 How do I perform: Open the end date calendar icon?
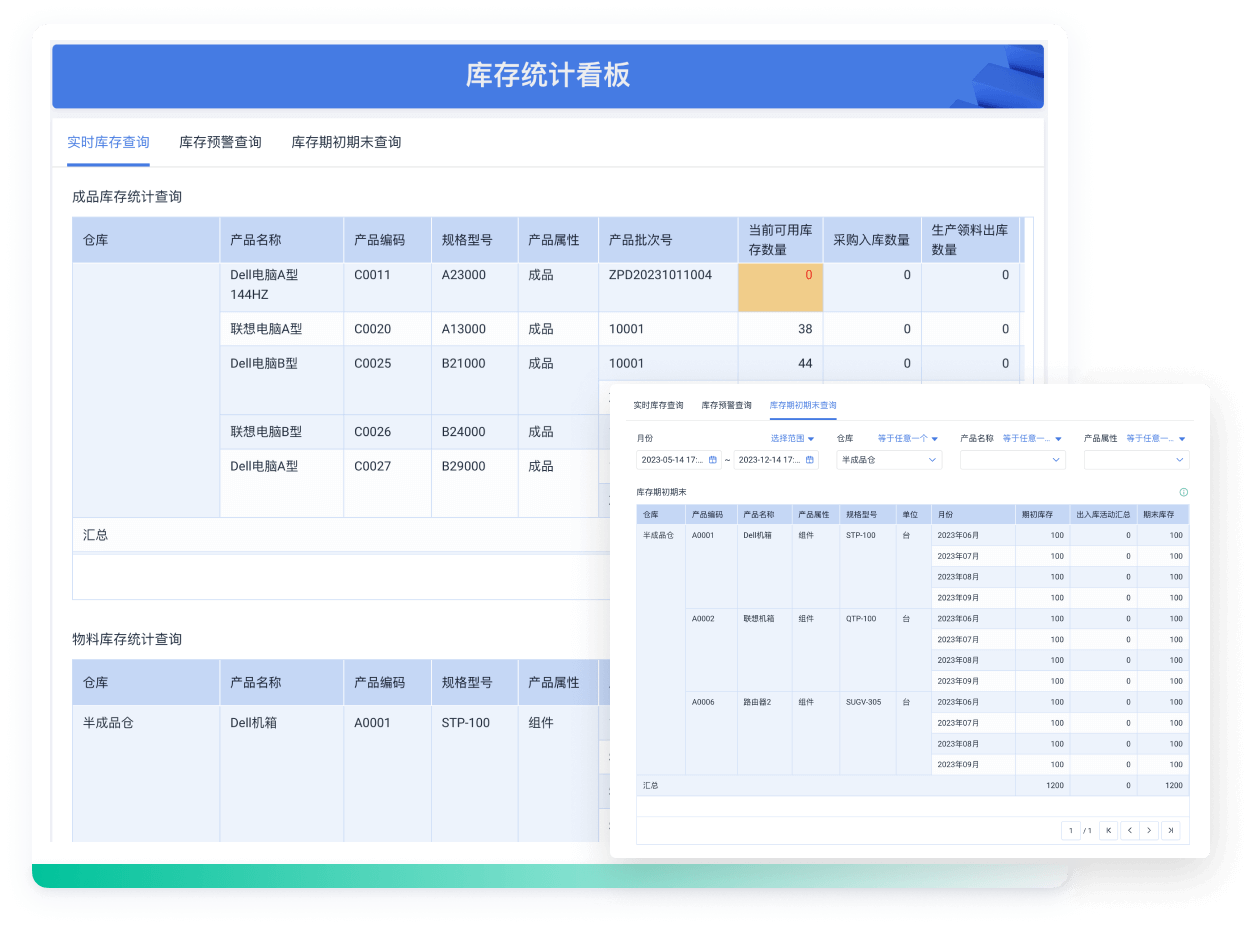click(x=810, y=460)
